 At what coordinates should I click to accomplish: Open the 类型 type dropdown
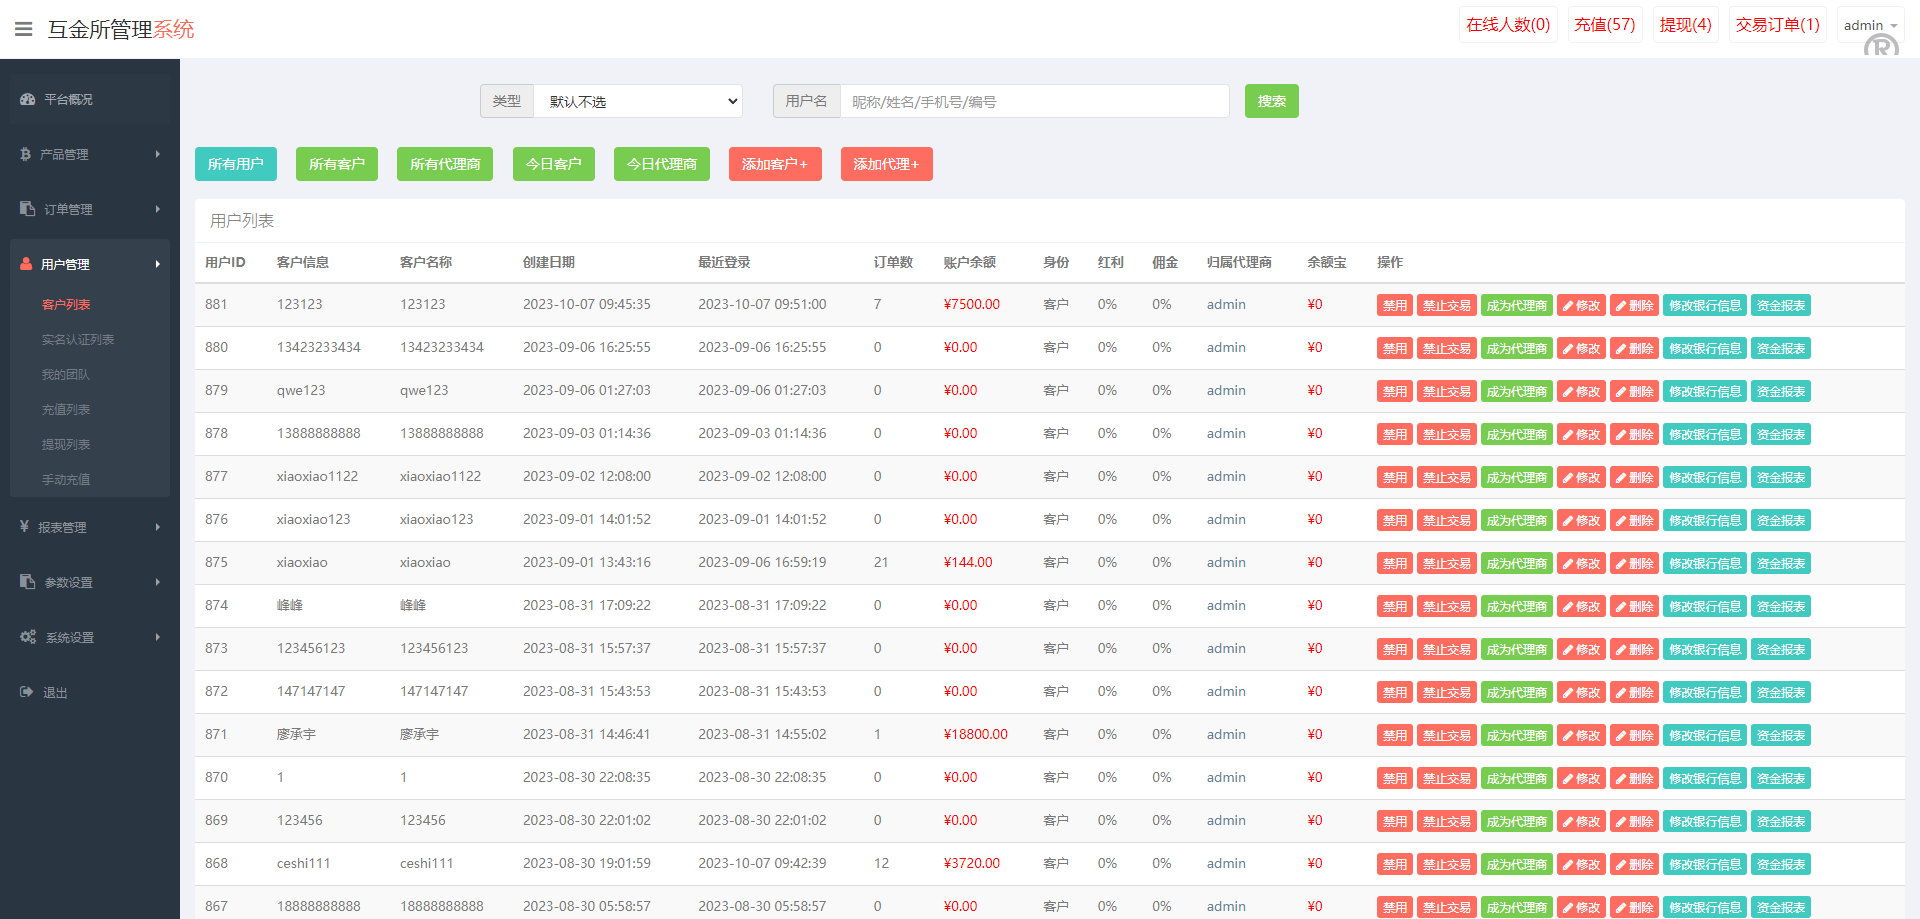(638, 101)
